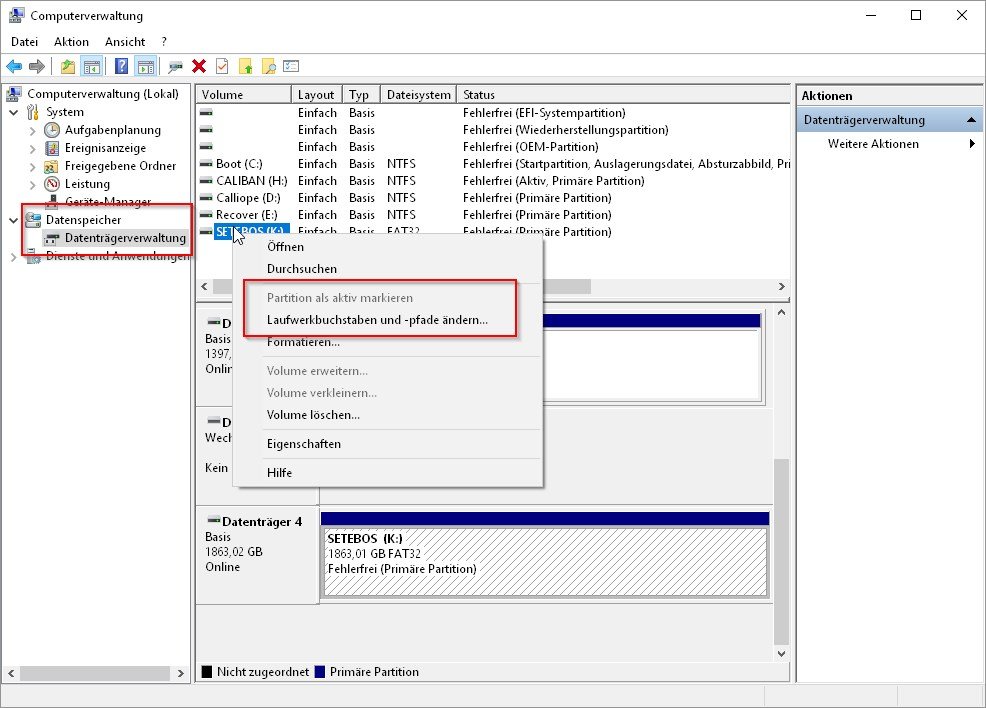
Task: Expand the Aufgabenplanung tree node
Action: point(32,130)
